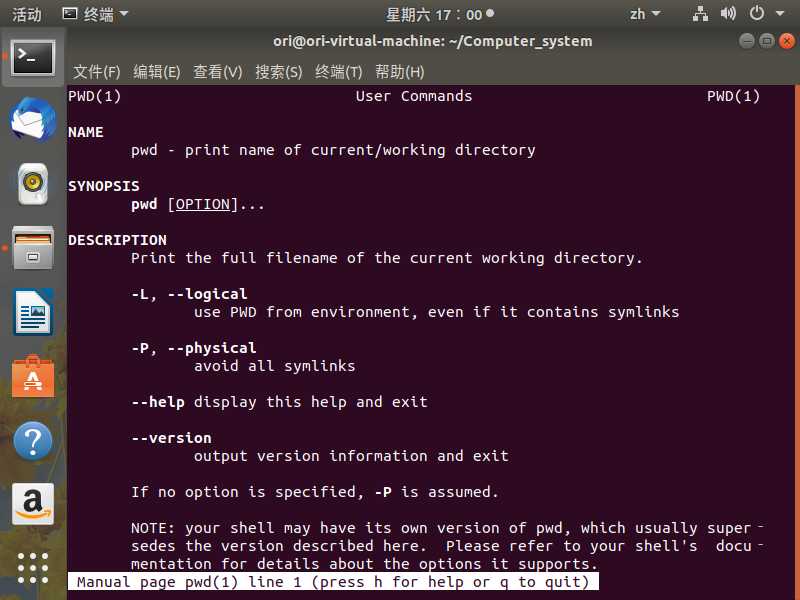Open the Files manager dock icon
The width and height of the screenshot is (800, 600).
point(33,248)
